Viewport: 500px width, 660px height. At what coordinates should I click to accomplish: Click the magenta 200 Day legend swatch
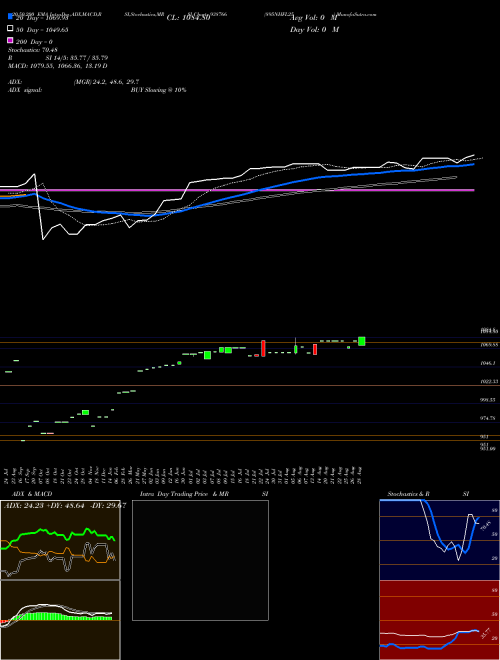click(x=10, y=41)
